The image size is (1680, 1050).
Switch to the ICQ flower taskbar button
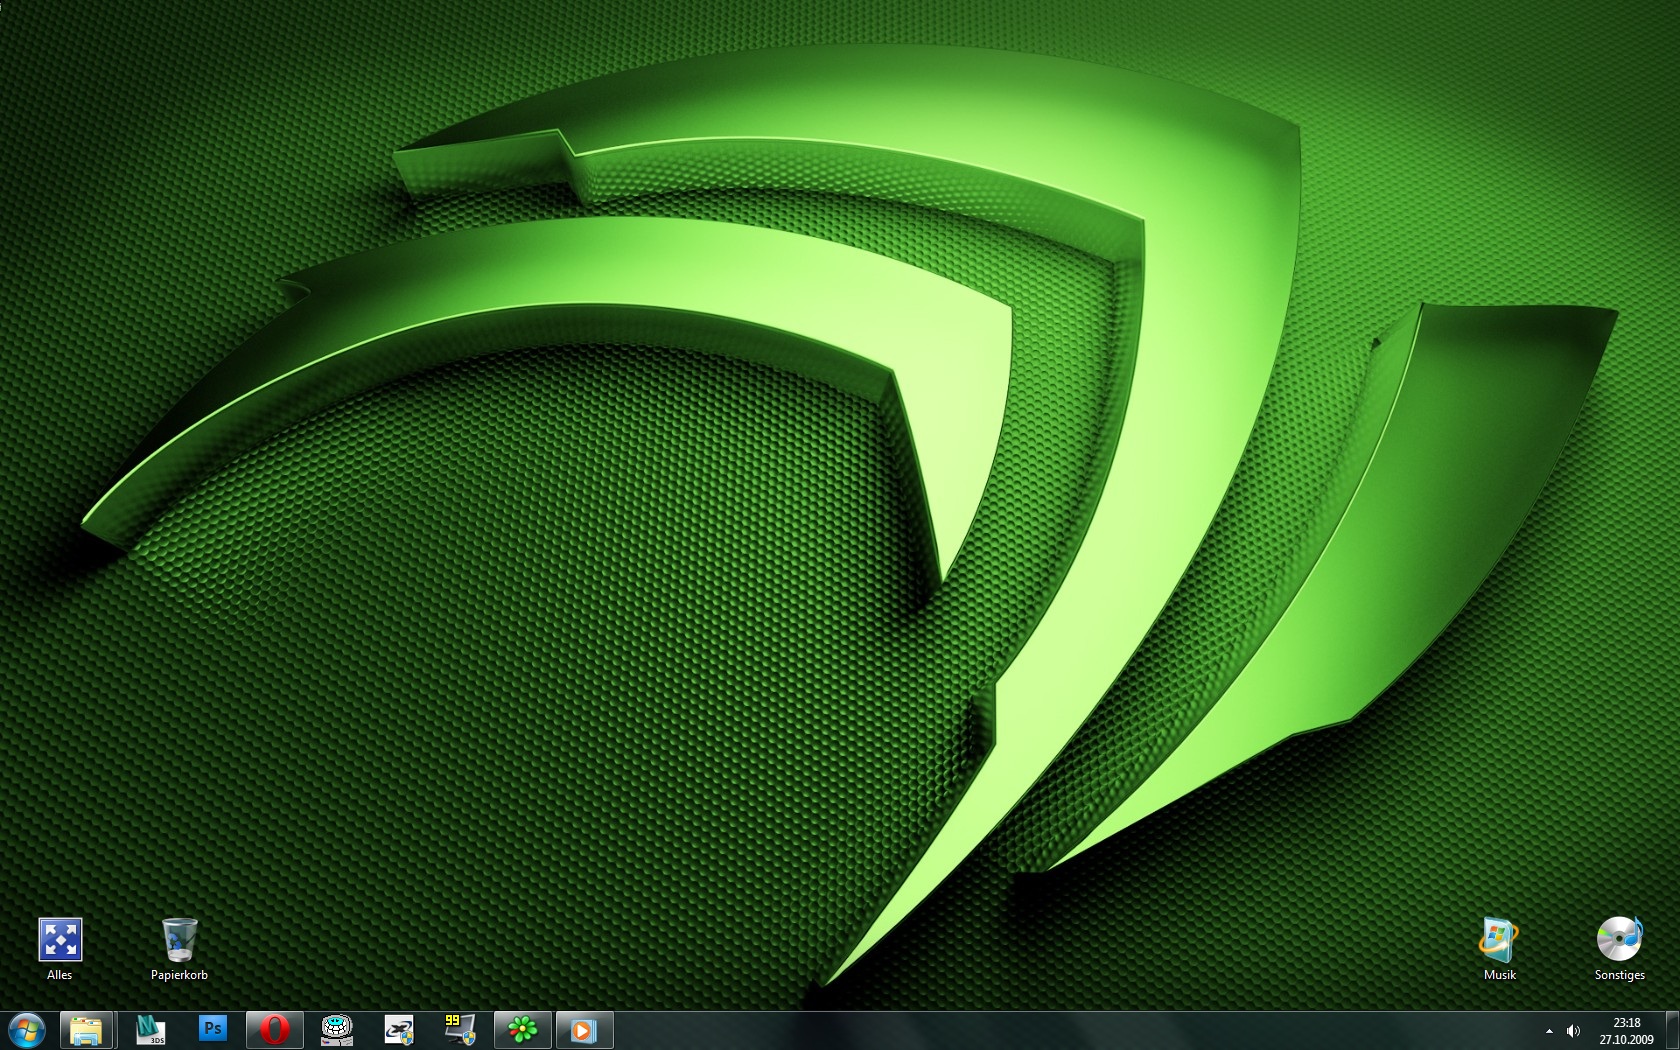[x=522, y=1030]
